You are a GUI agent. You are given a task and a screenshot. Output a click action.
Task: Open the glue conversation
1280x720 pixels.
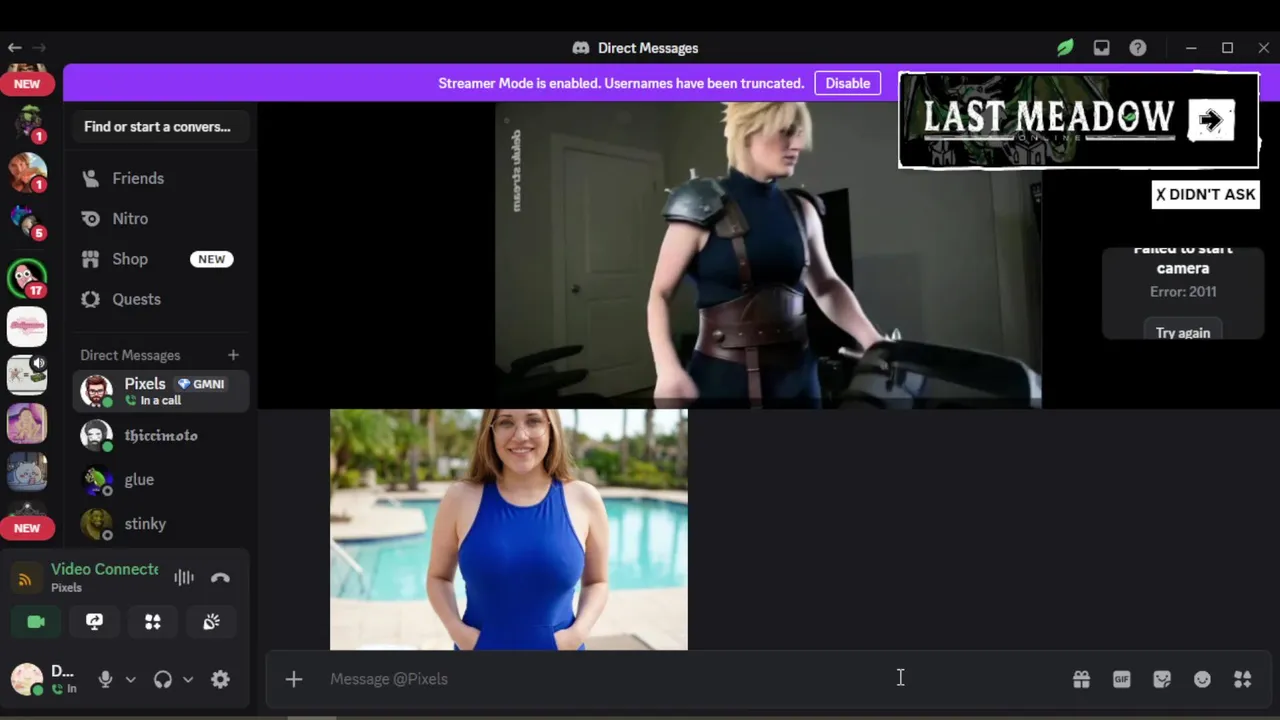[160, 479]
